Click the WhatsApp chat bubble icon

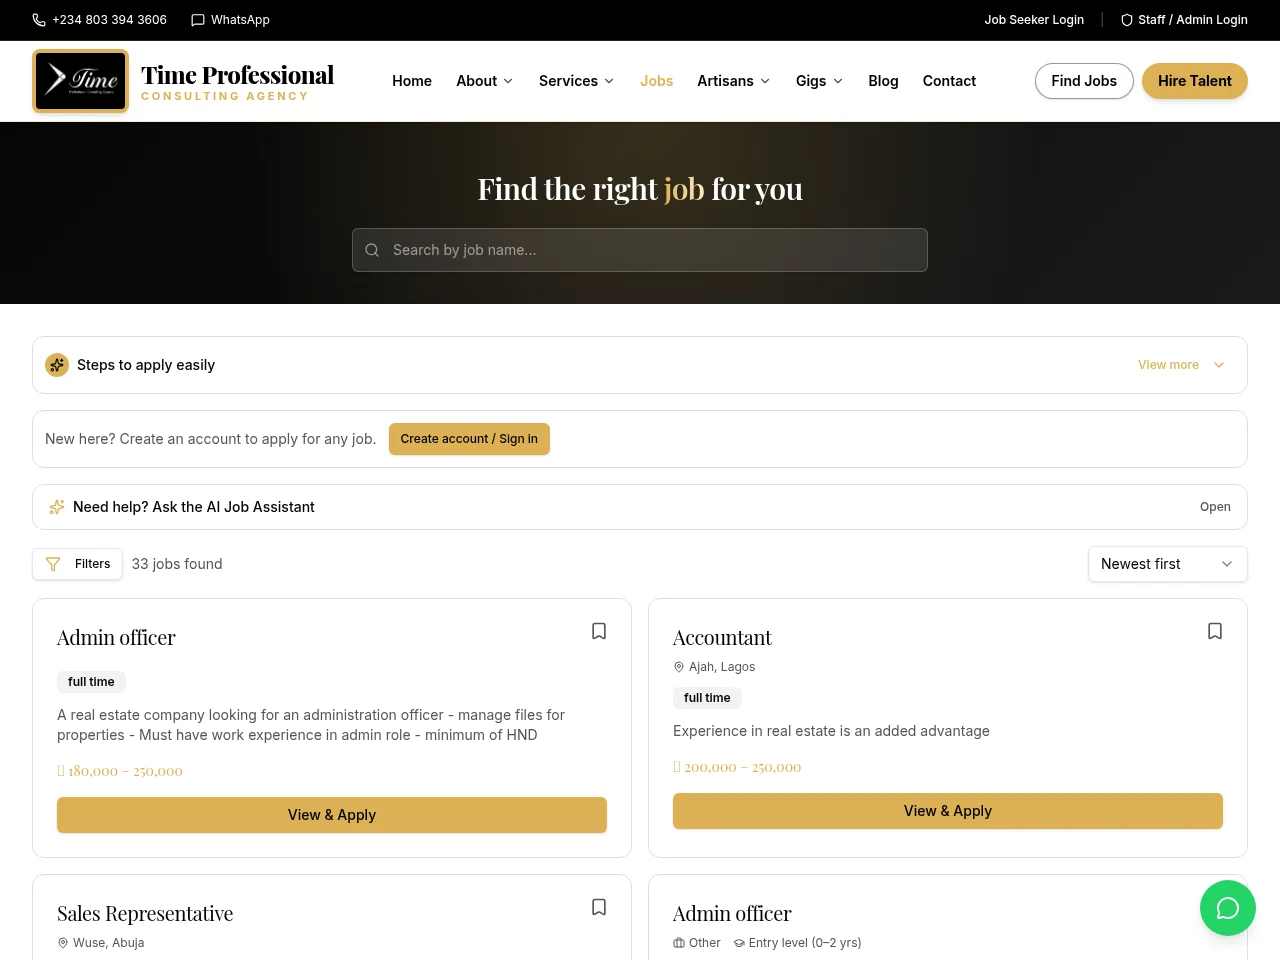pyautogui.click(x=198, y=20)
